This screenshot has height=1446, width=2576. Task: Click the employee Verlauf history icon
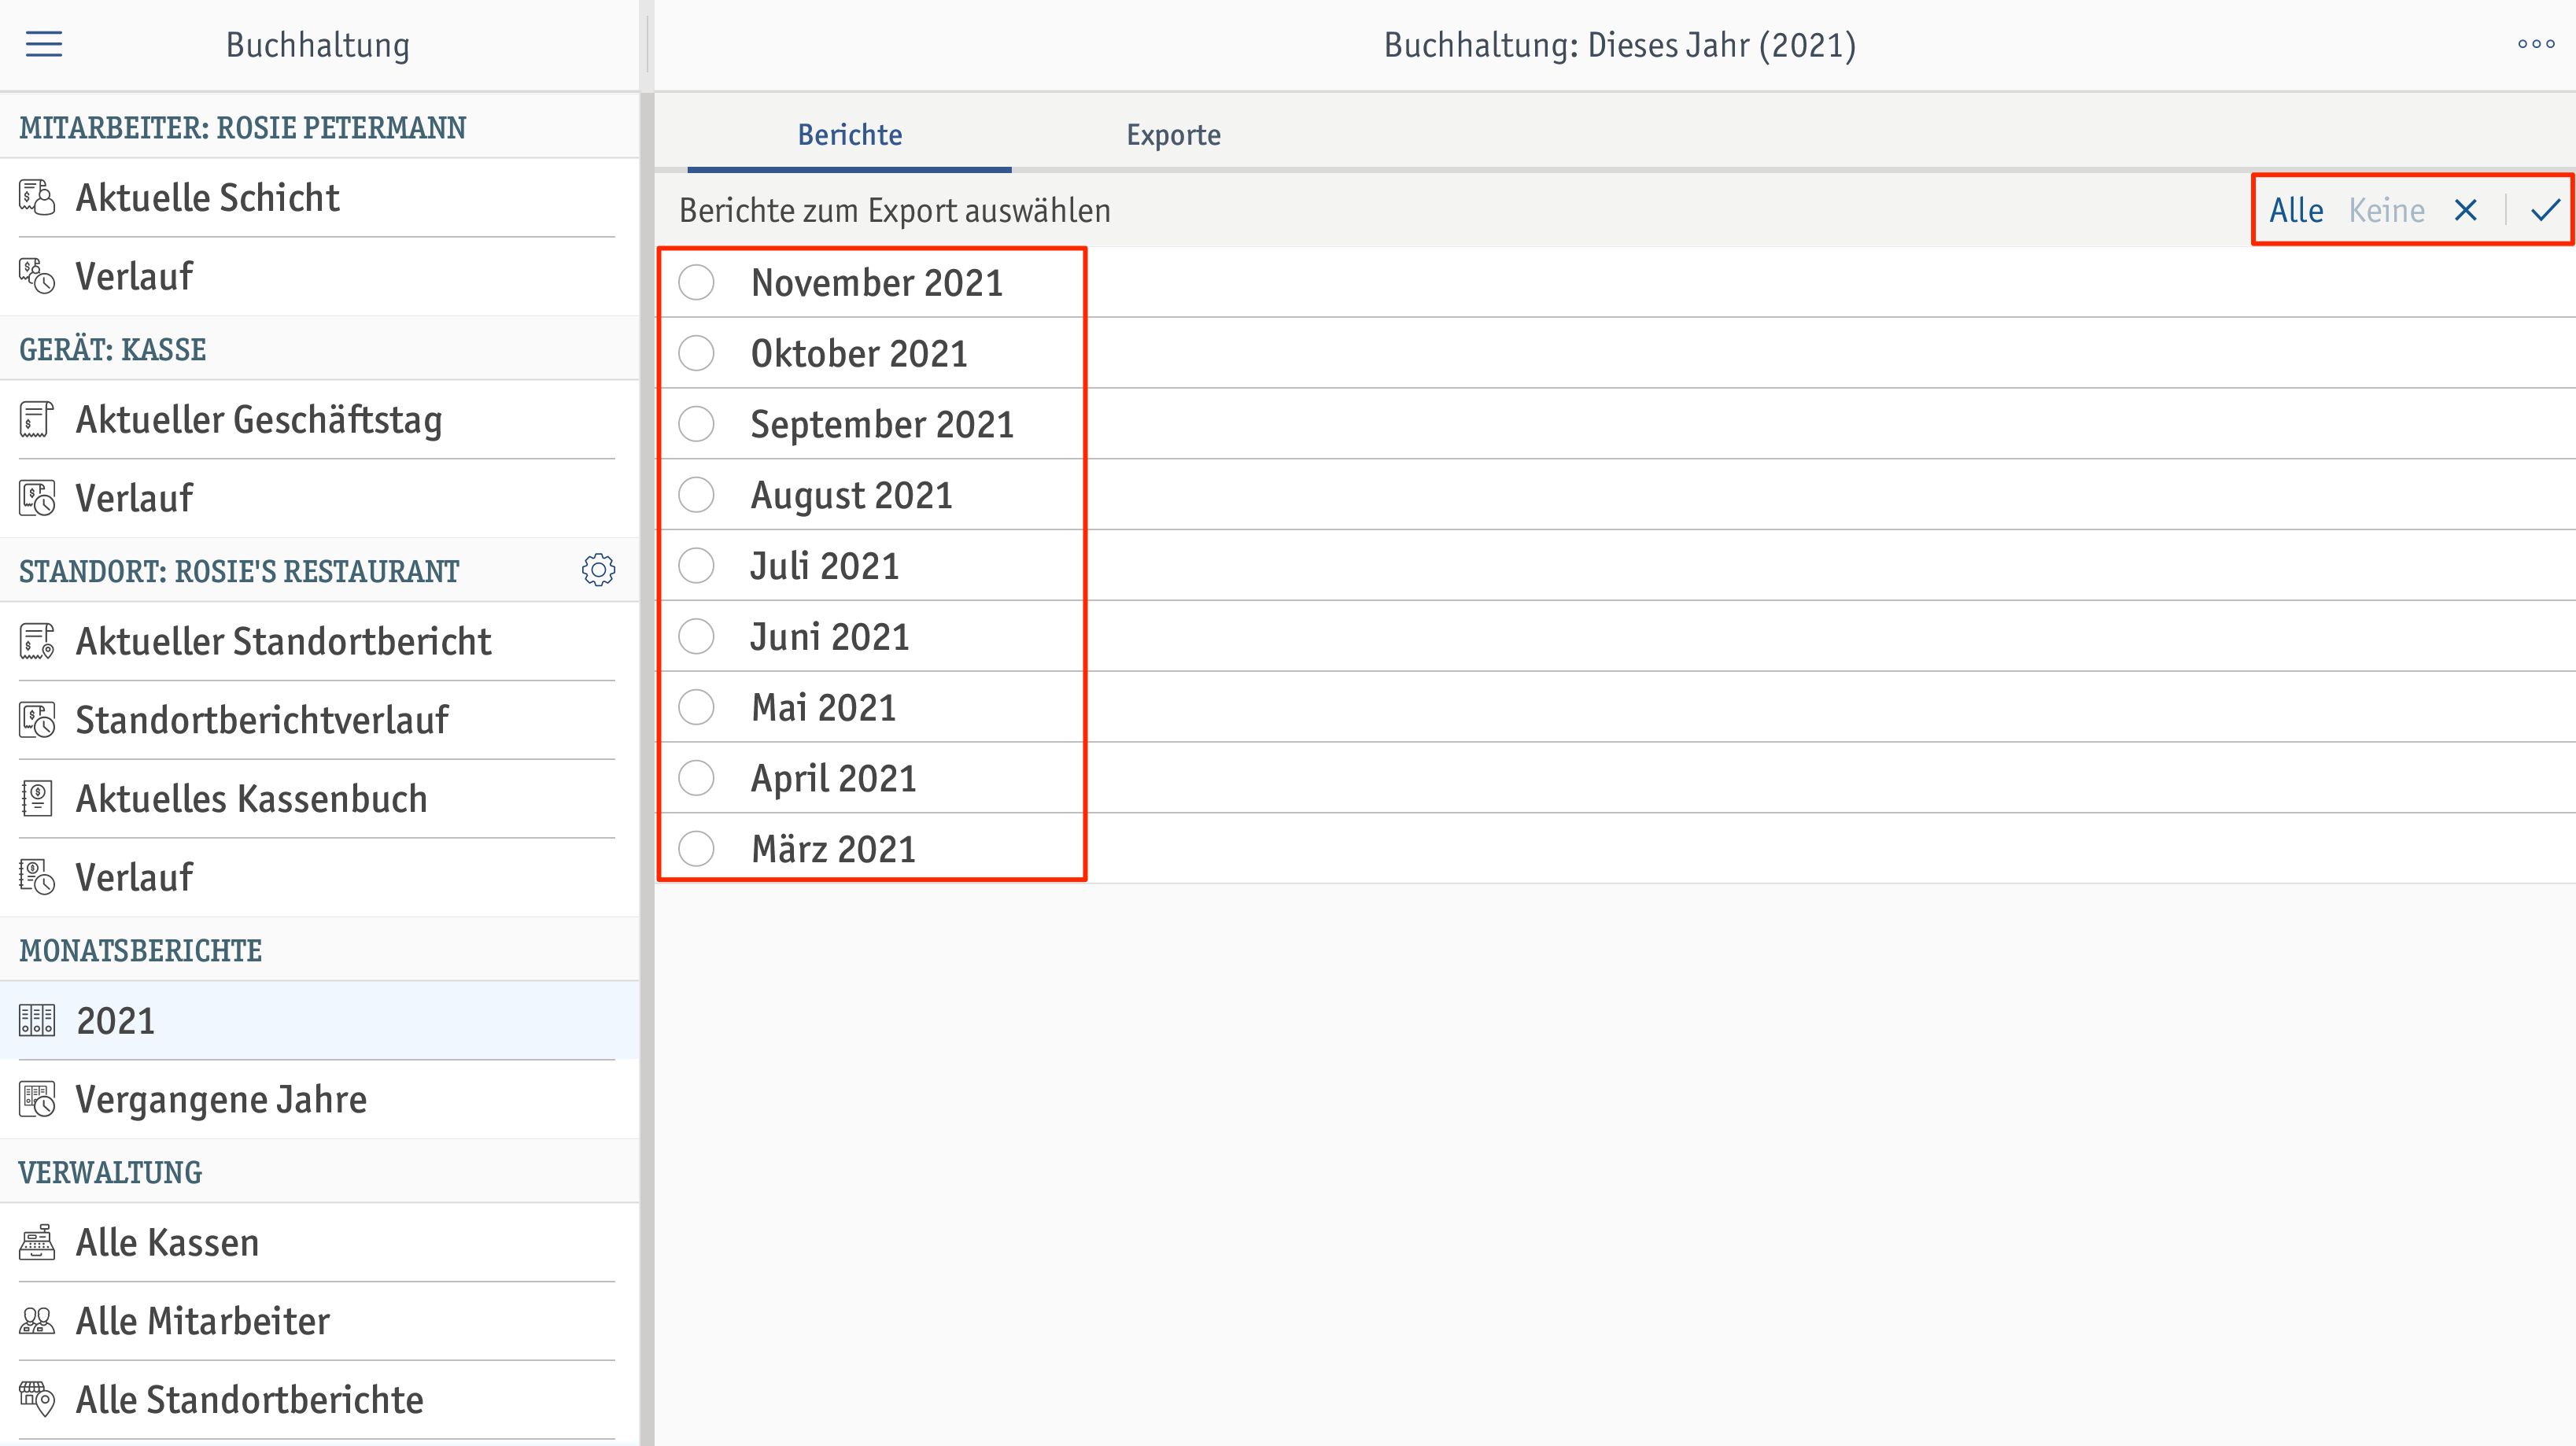(37, 276)
